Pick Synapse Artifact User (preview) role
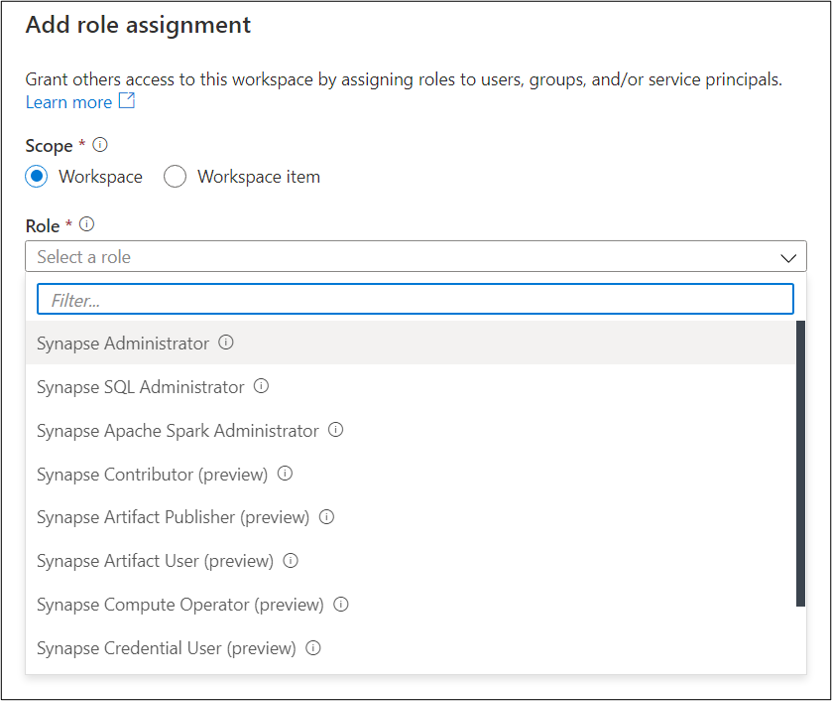The width and height of the screenshot is (832, 701). pos(155,561)
